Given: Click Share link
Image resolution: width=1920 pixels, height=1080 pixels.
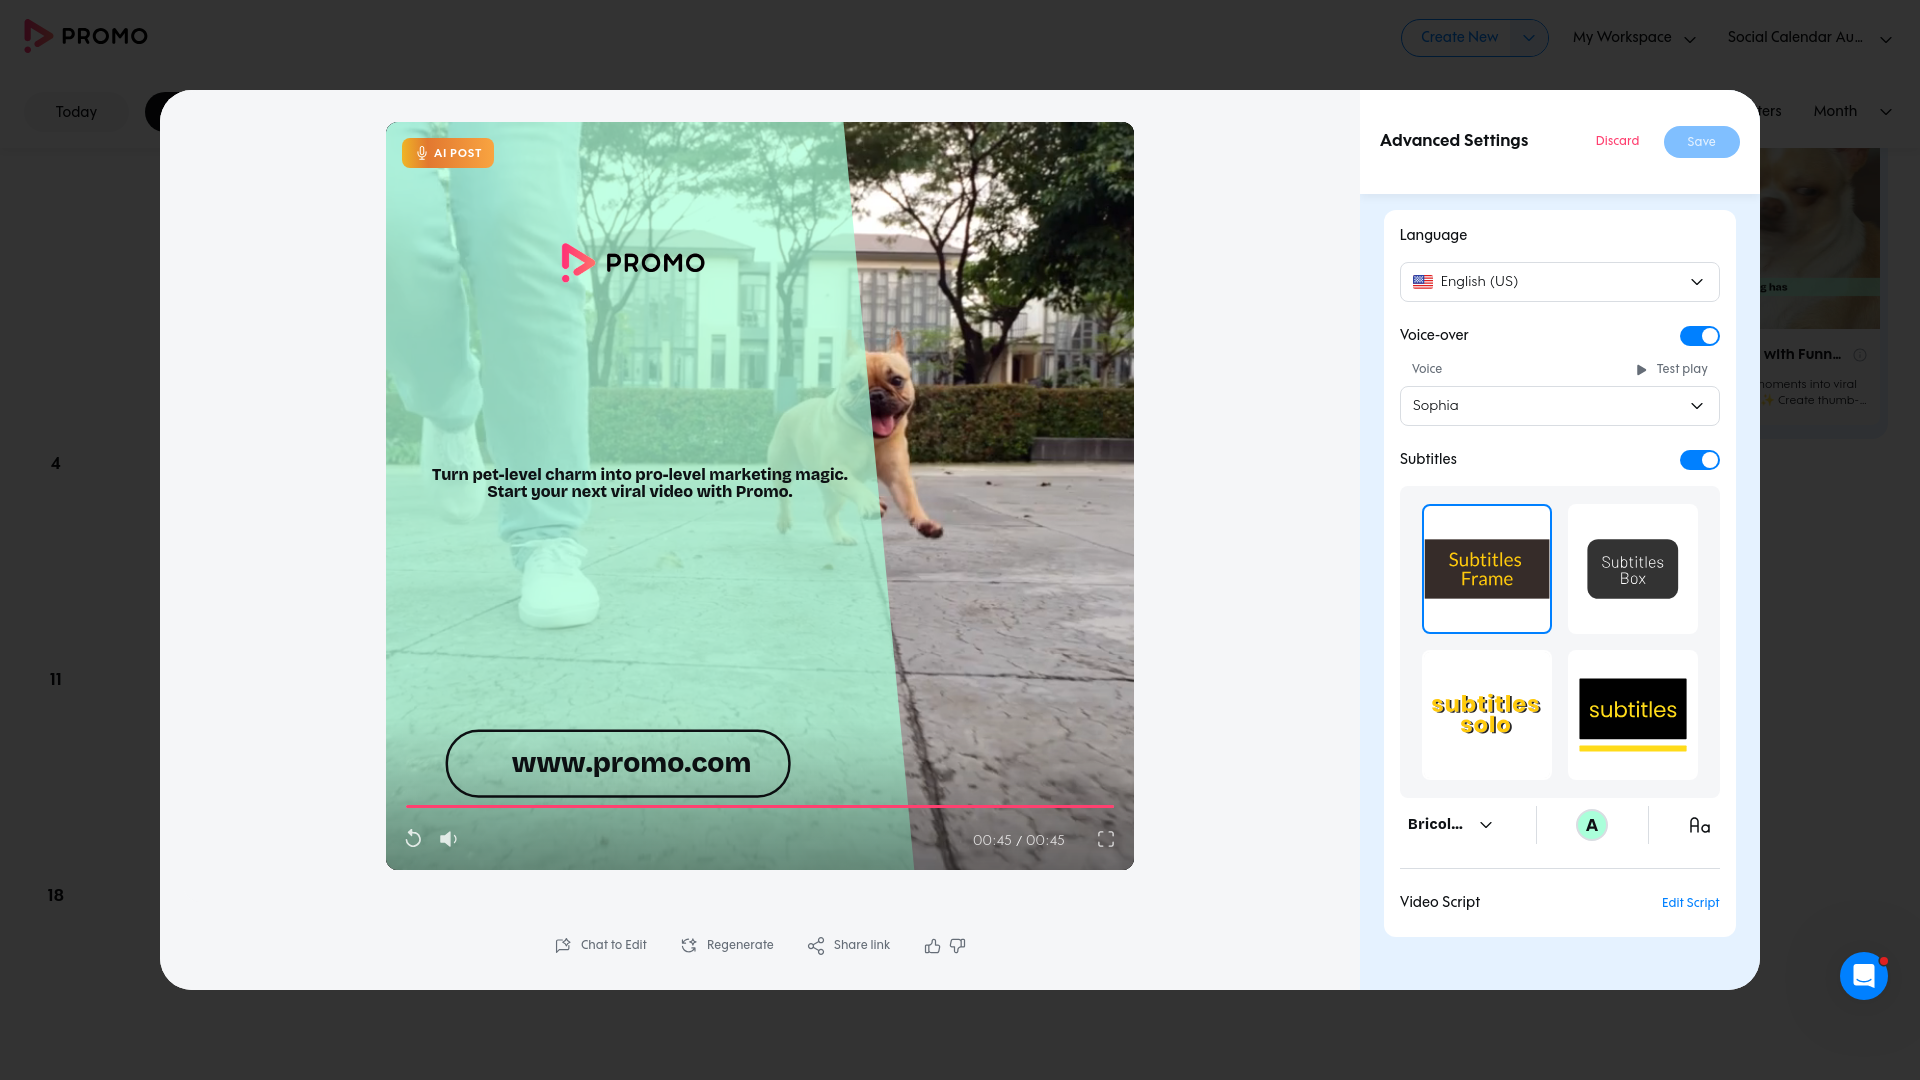Looking at the screenshot, I should click(x=848, y=946).
